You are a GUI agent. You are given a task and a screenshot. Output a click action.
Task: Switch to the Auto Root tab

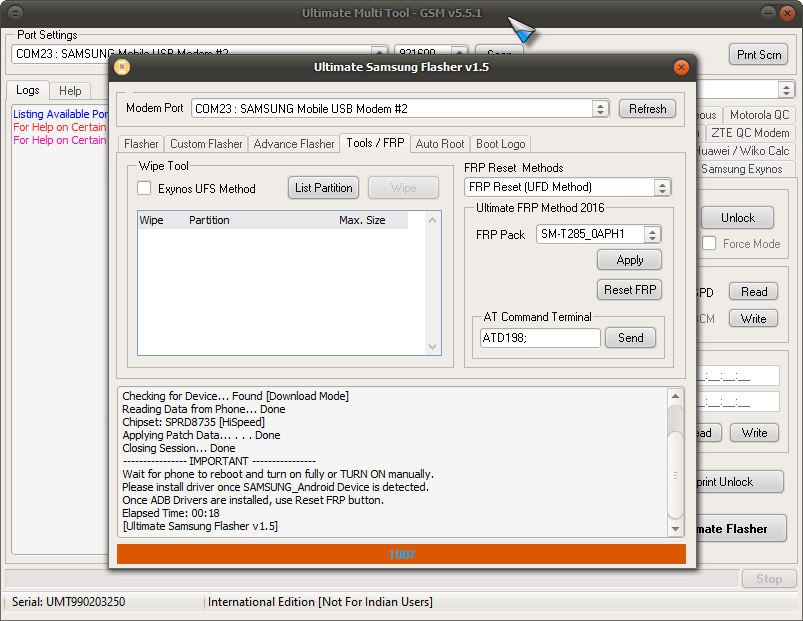tap(439, 143)
